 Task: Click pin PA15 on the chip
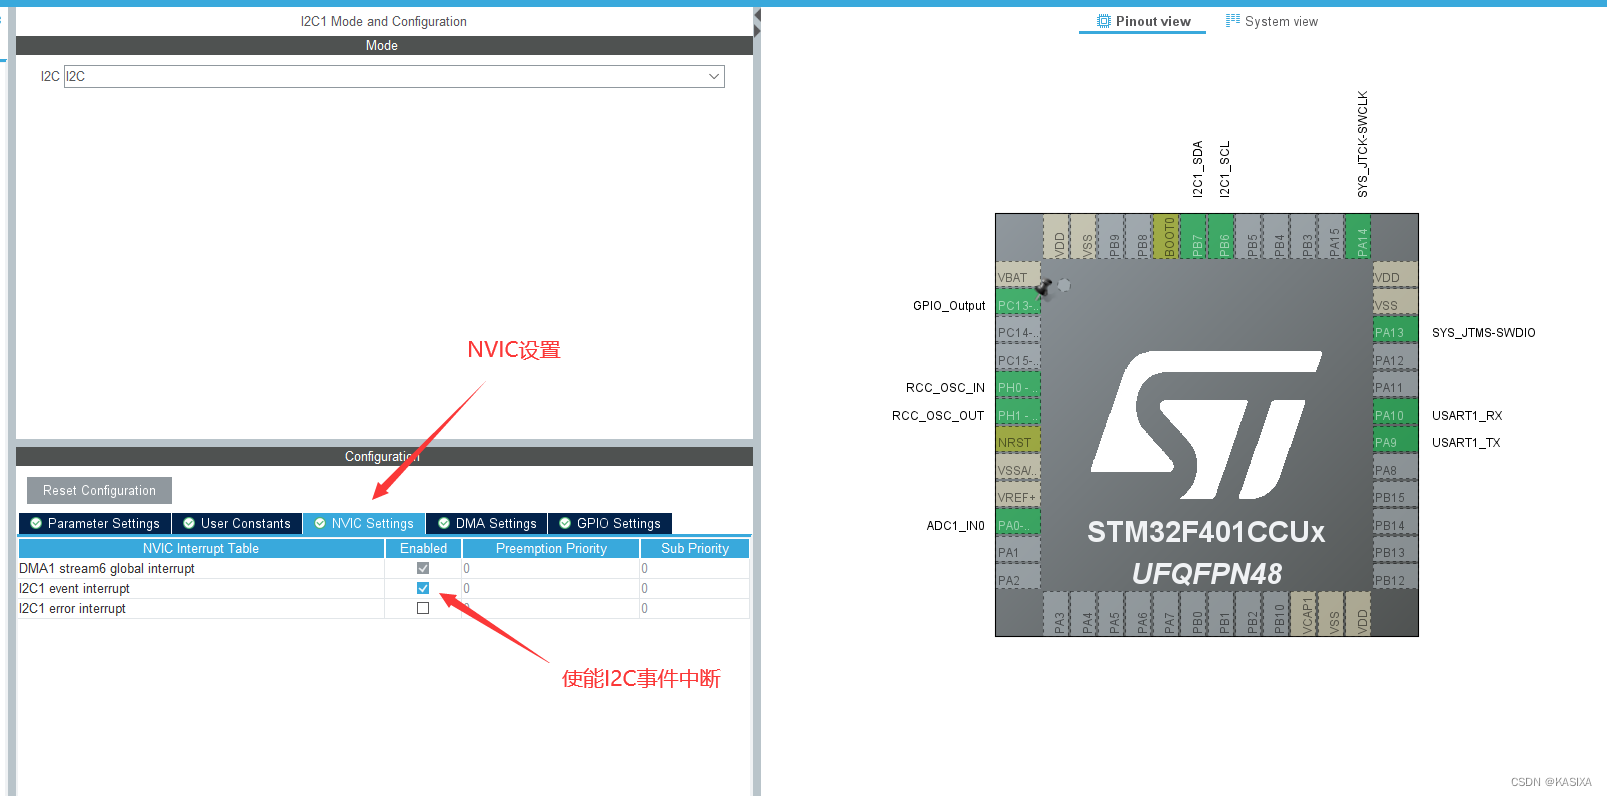pyautogui.click(x=1333, y=237)
